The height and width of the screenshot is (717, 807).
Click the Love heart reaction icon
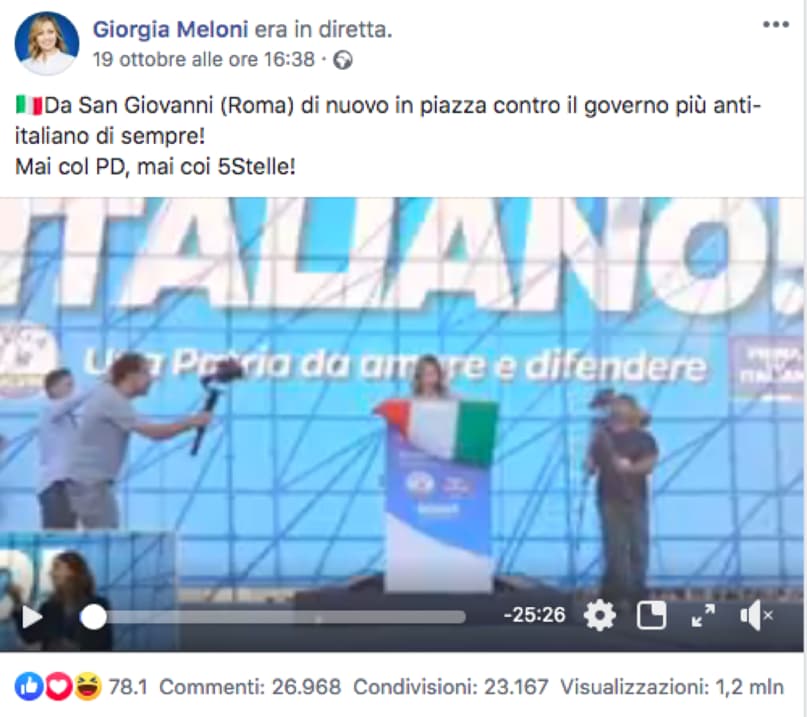tap(58, 687)
